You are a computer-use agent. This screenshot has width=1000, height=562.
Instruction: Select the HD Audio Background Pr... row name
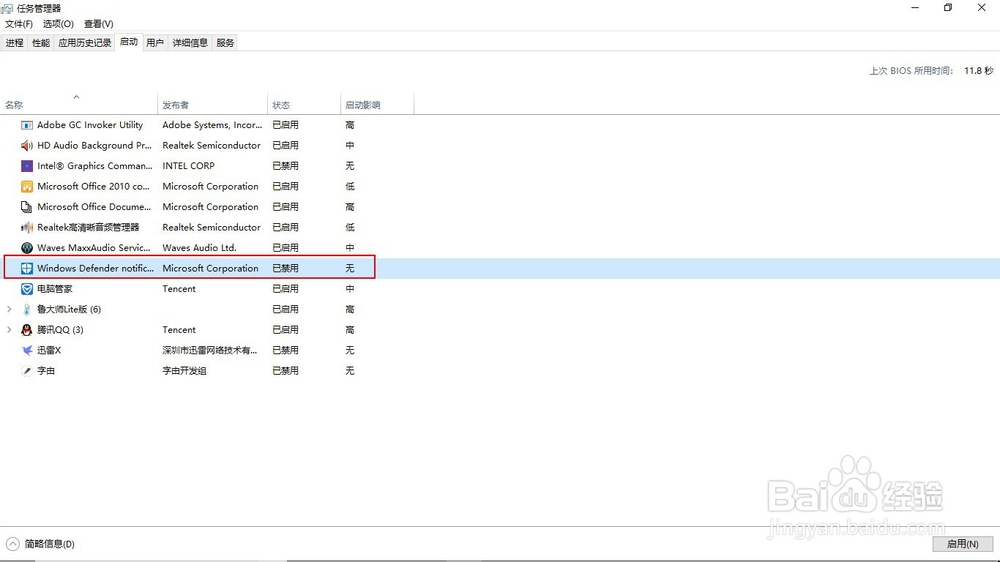point(94,145)
